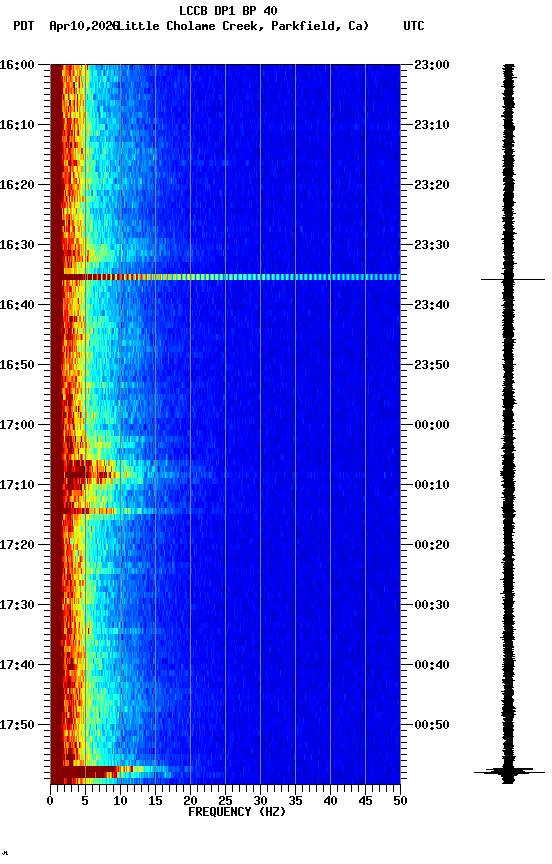Click the 'FREQUENCY (HZ)' axis title
Viewport: 552px width, 864px height.
(237, 812)
